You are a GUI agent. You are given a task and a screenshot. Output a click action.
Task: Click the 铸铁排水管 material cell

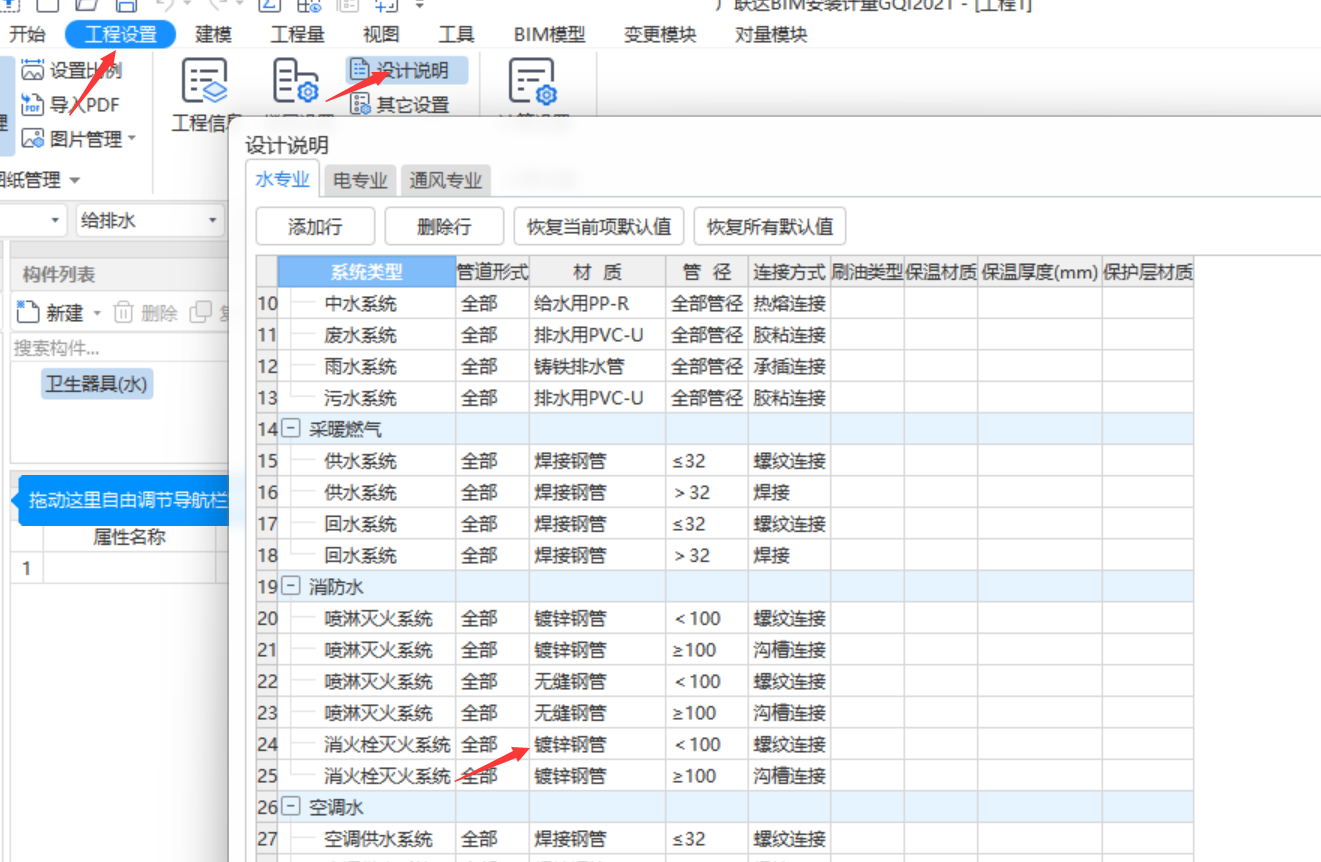click(598, 366)
